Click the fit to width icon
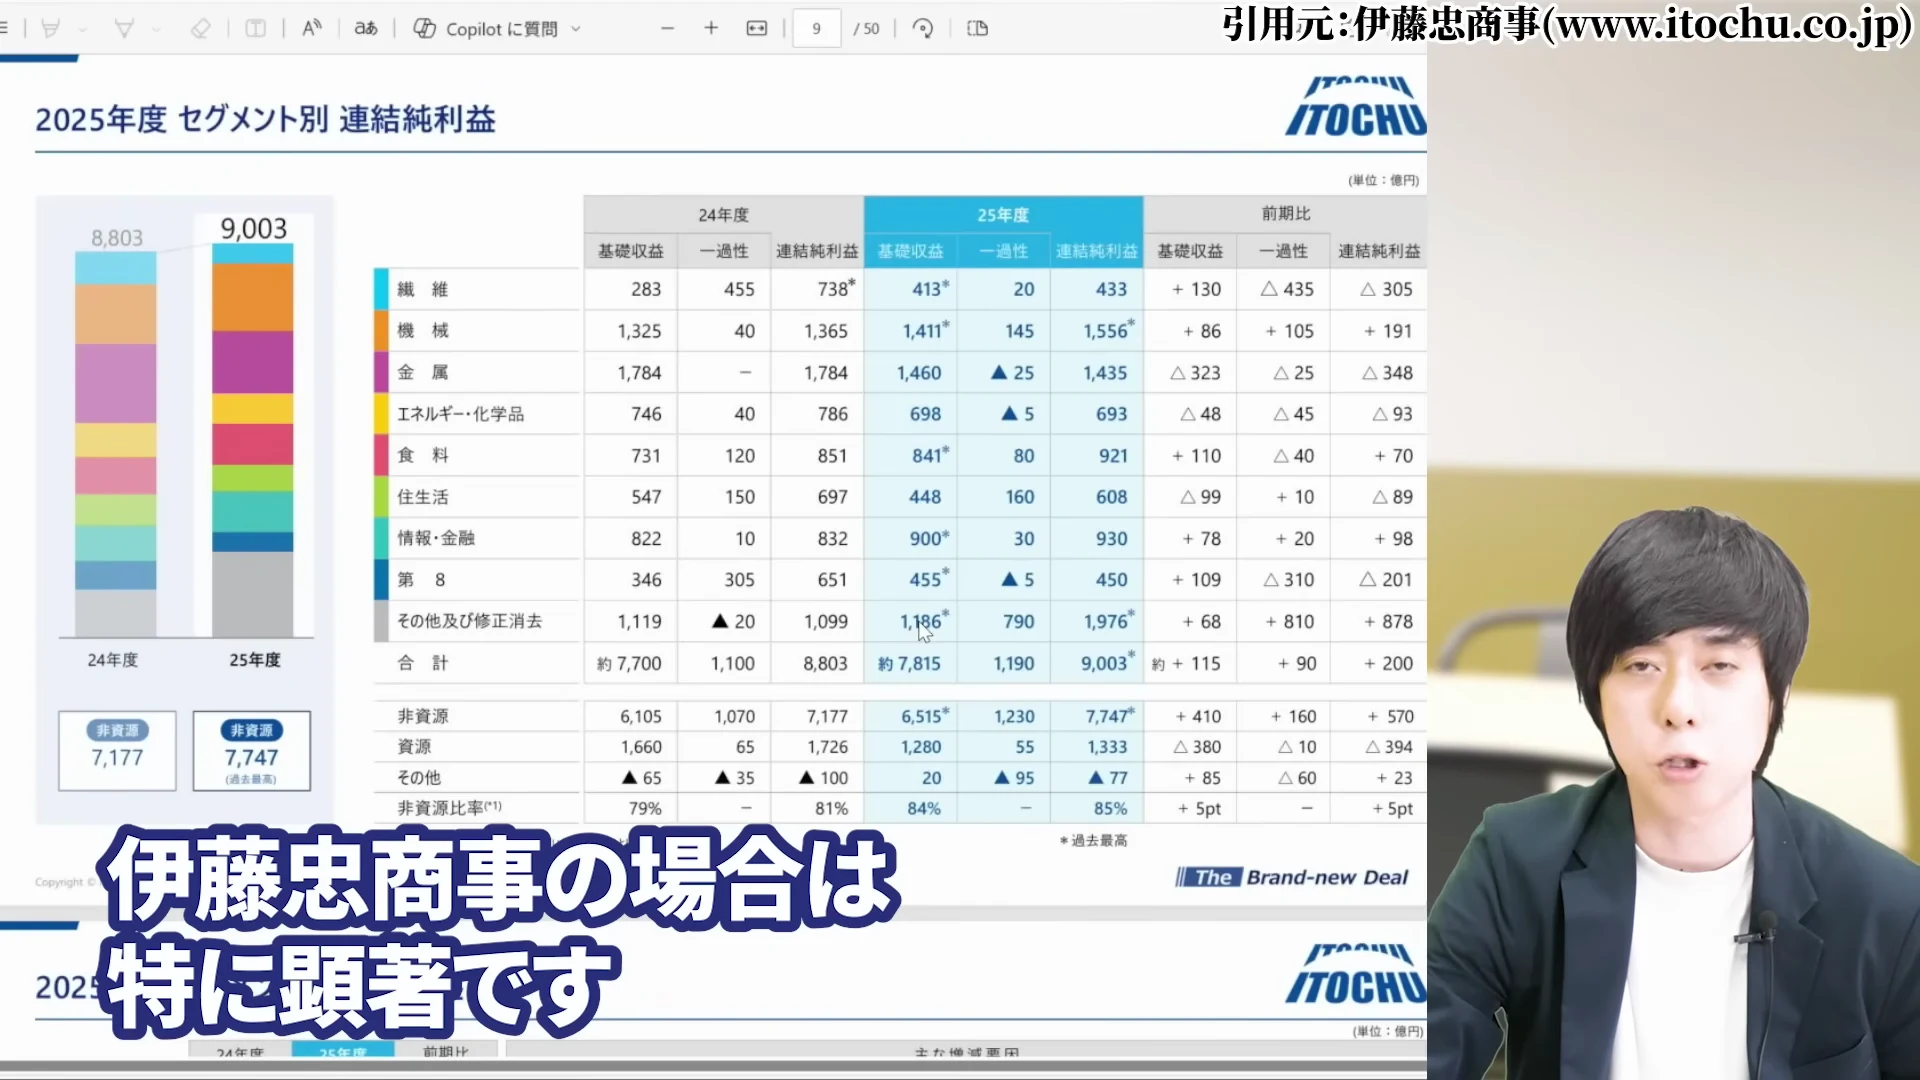Viewport: 1920px width, 1080px height. pos(757,28)
